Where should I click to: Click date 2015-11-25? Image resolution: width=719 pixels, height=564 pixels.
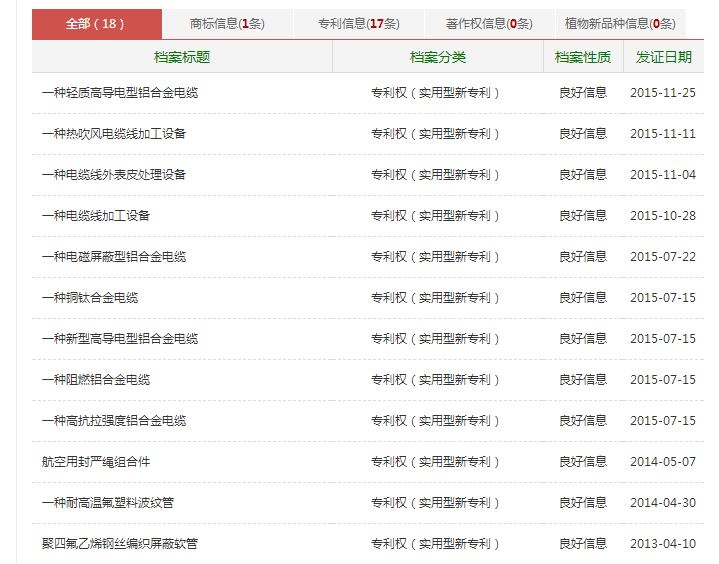coord(663,93)
